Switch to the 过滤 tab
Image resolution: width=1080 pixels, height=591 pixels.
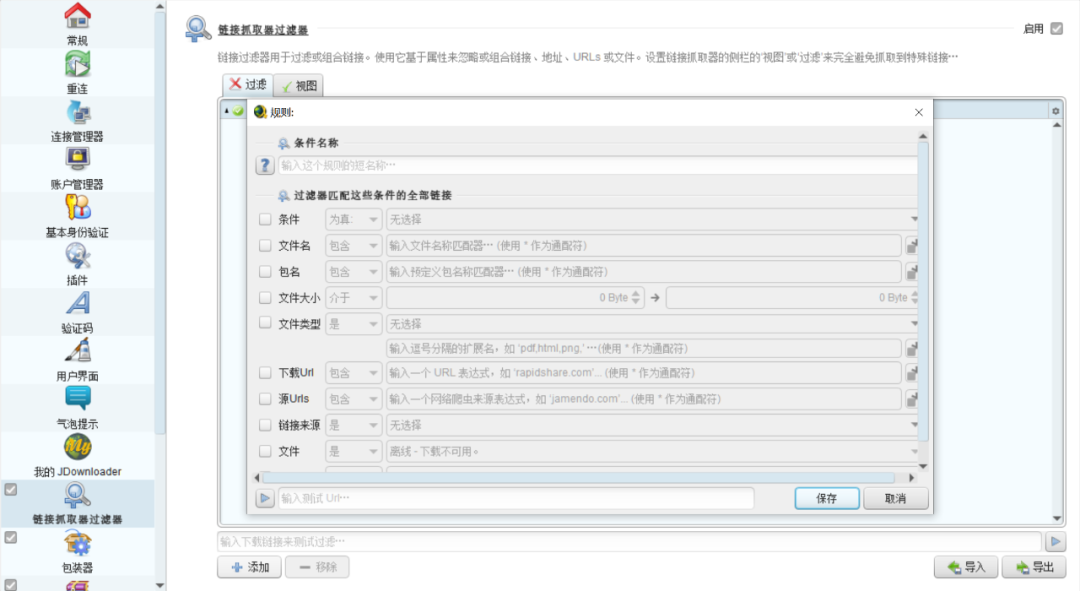(x=248, y=84)
